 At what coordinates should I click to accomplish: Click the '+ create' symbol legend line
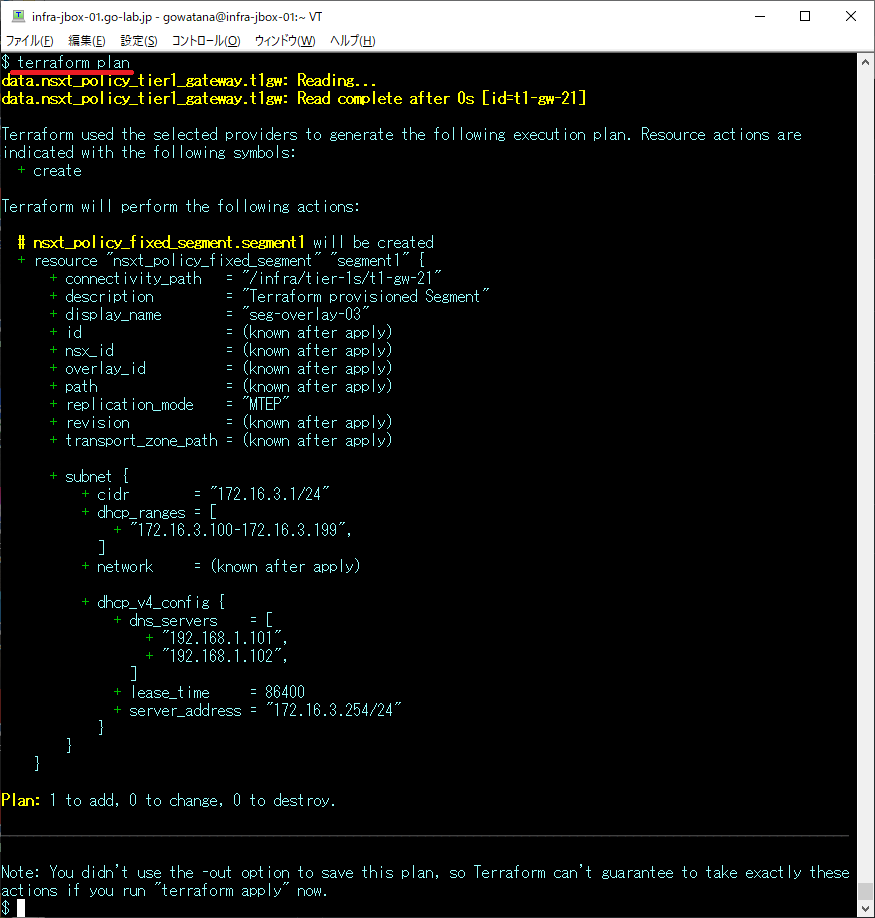(x=50, y=170)
